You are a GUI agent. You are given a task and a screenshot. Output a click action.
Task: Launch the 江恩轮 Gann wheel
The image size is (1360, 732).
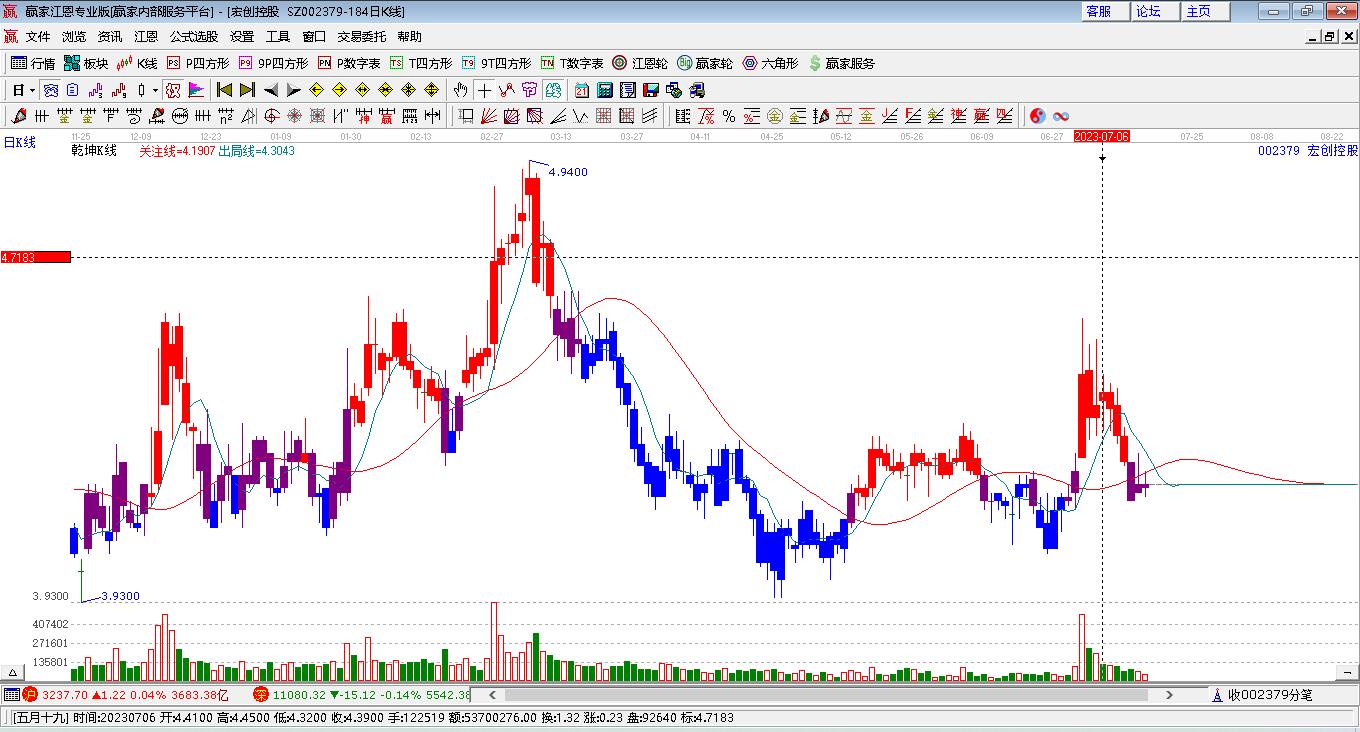pyautogui.click(x=640, y=63)
